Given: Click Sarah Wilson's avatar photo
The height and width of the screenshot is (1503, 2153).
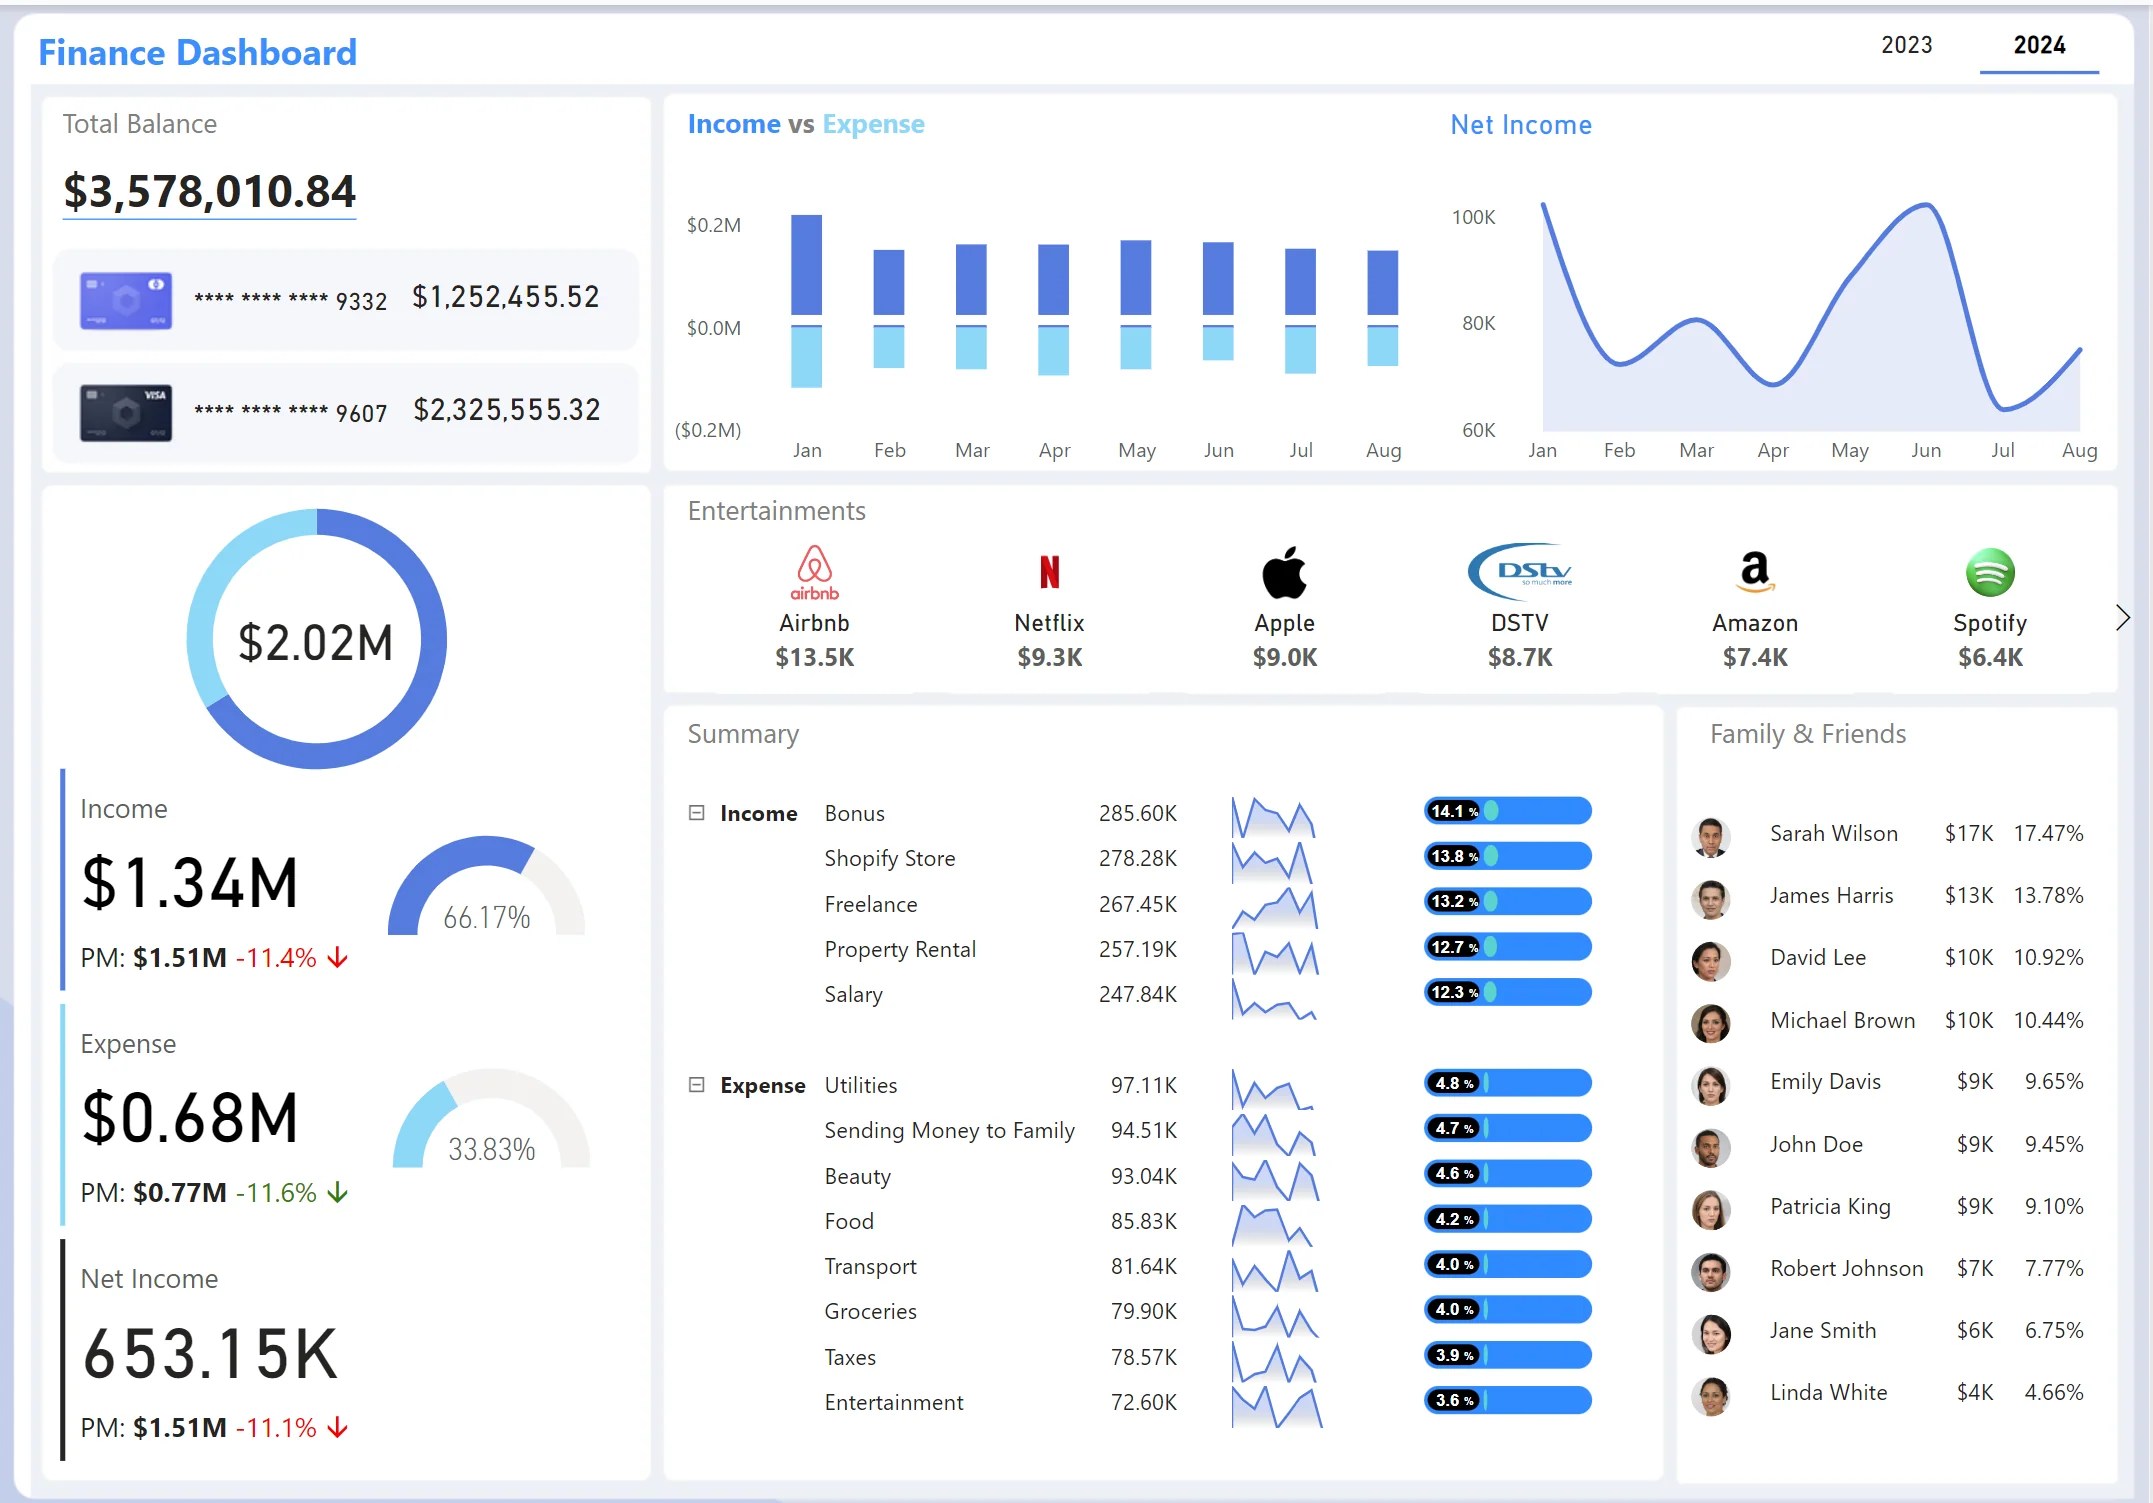Looking at the screenshot, I should [x=1711, y=836].
